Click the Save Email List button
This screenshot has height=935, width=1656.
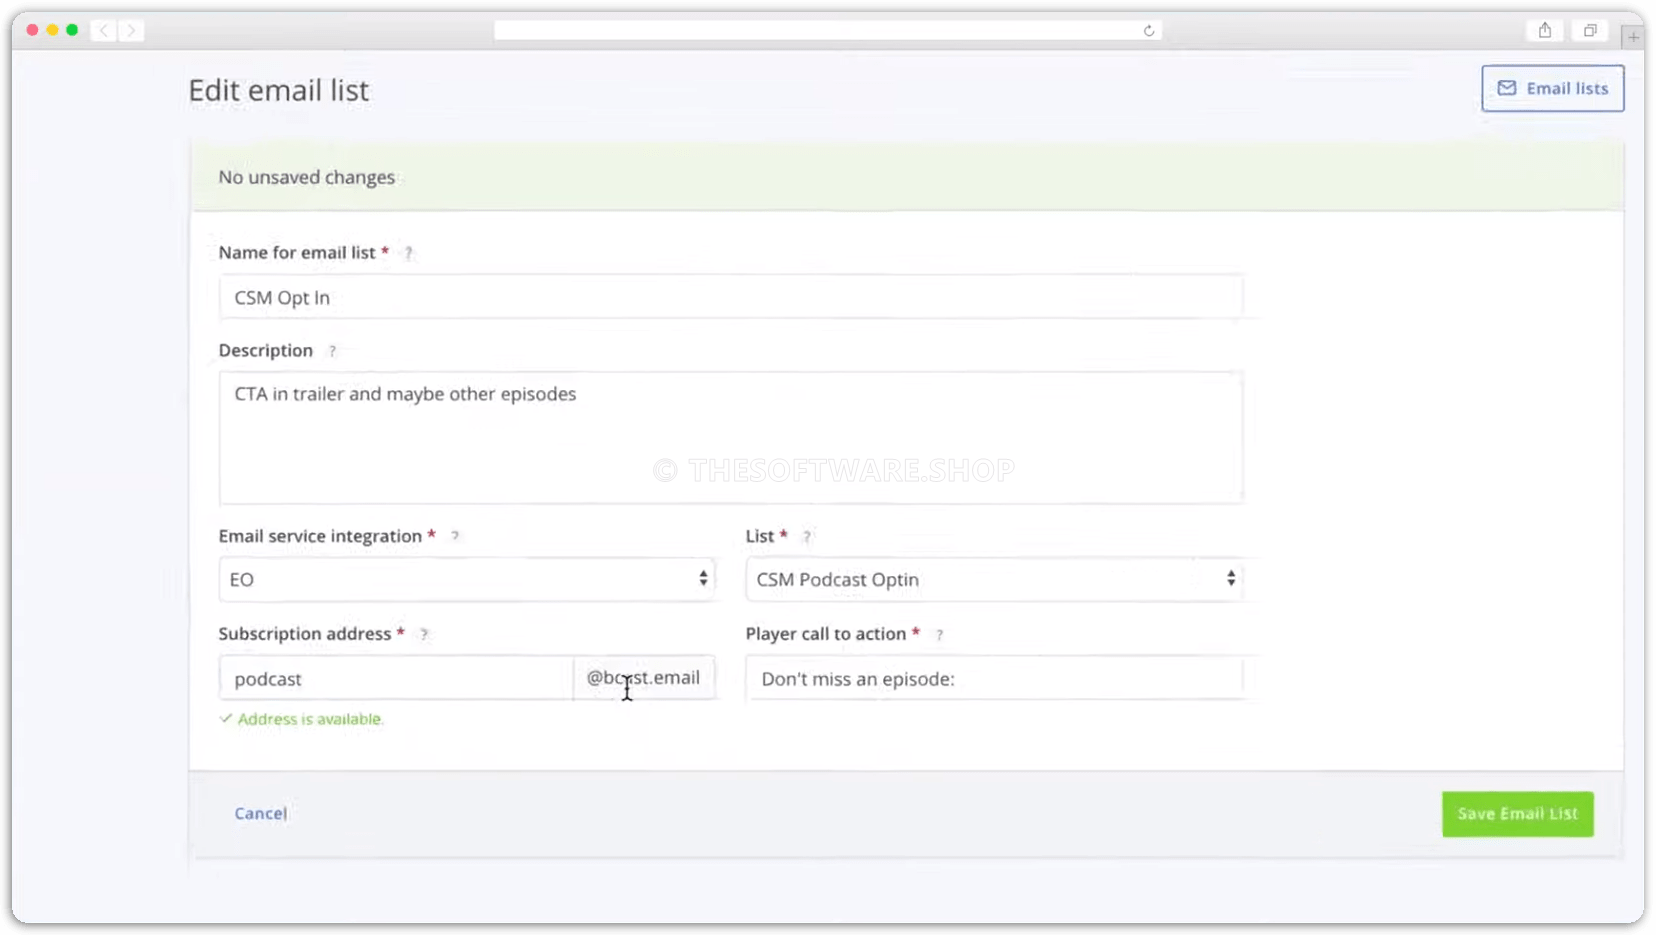pos(1517,814)
